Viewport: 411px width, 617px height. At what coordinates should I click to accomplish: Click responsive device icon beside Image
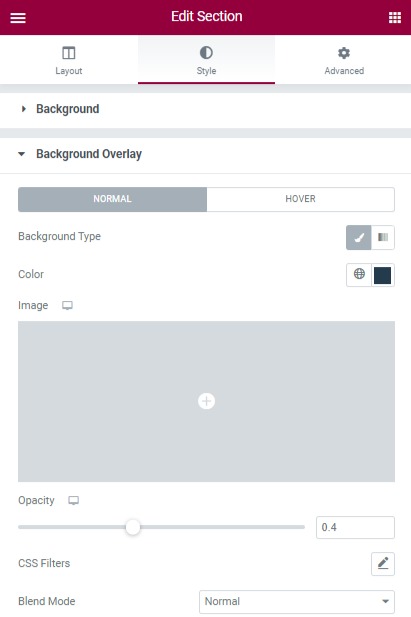tap(67, 305)
